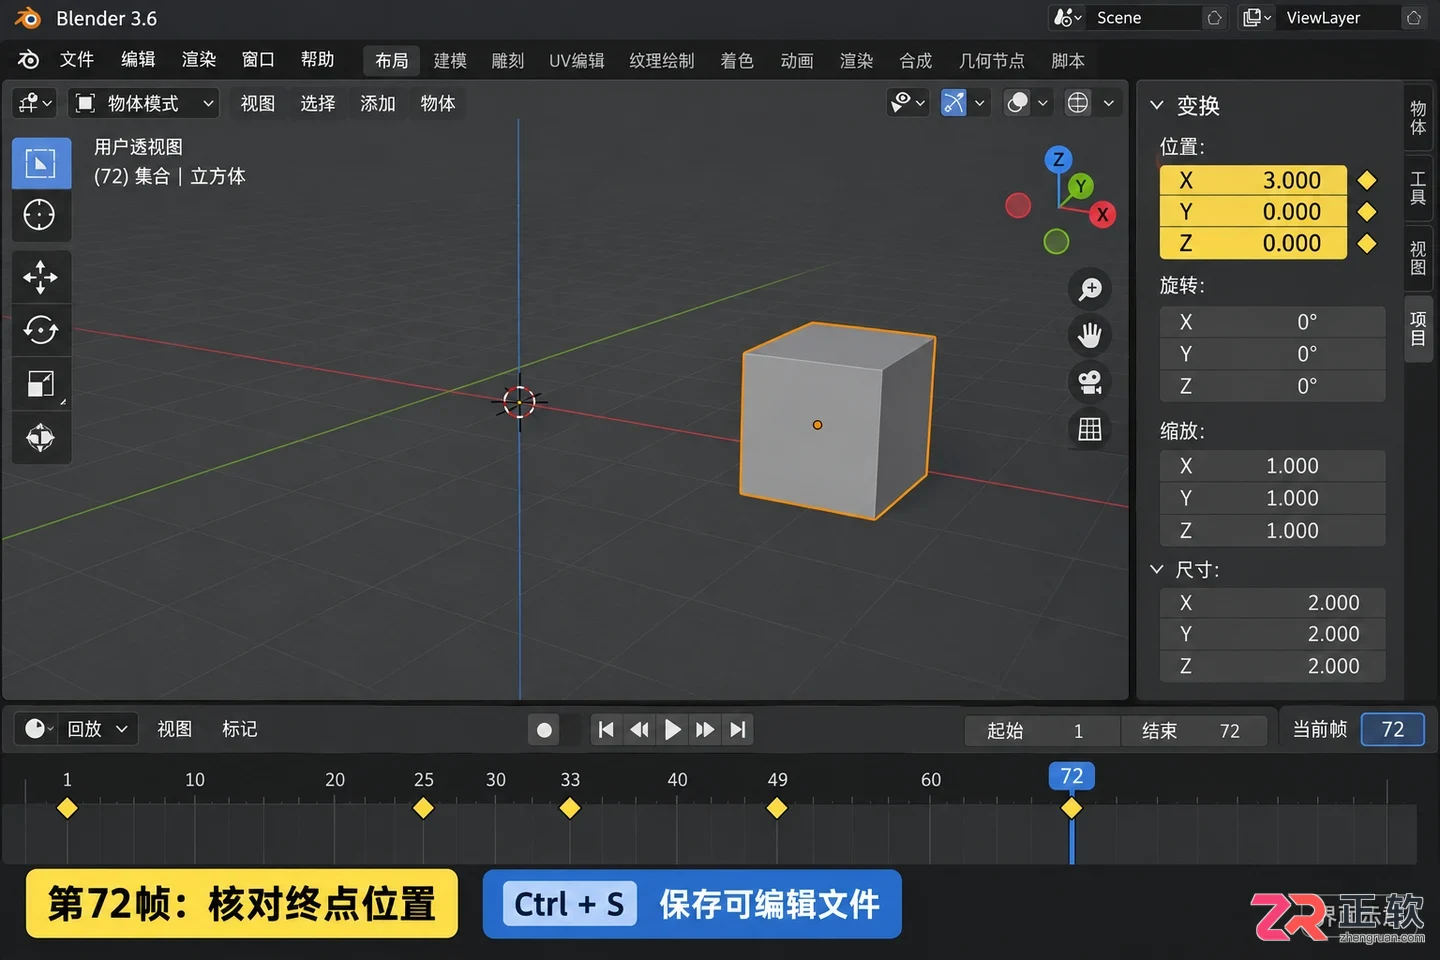Open the 文件 menu
This screenshot has height=960, width=1440.
(x=77, y=60)
